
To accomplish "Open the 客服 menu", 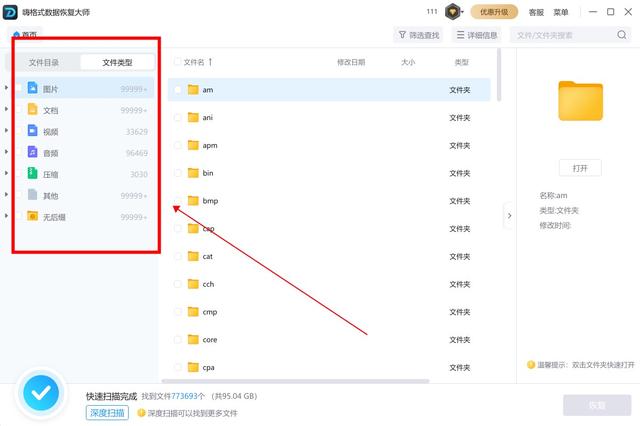I will (536, 12).
